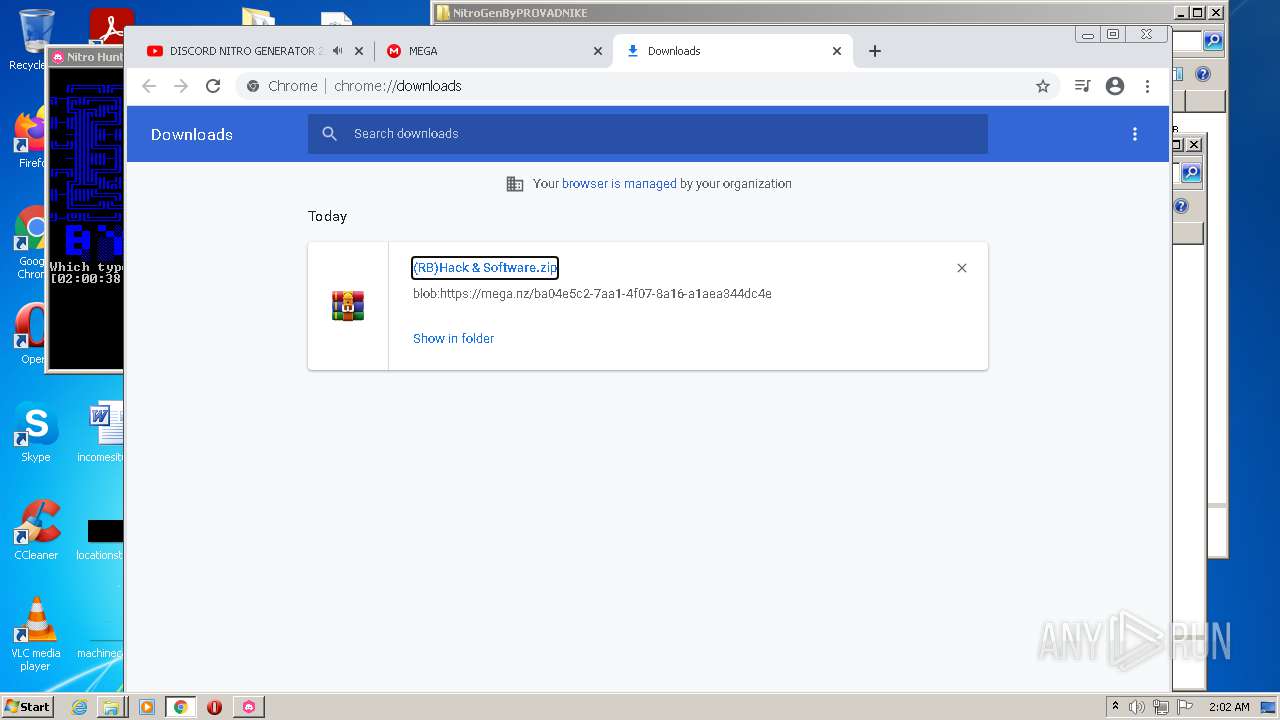Click the magnifier icon in Search downloads
Viewport: 1280px width, 720px height.
click(x=330, y=134)
